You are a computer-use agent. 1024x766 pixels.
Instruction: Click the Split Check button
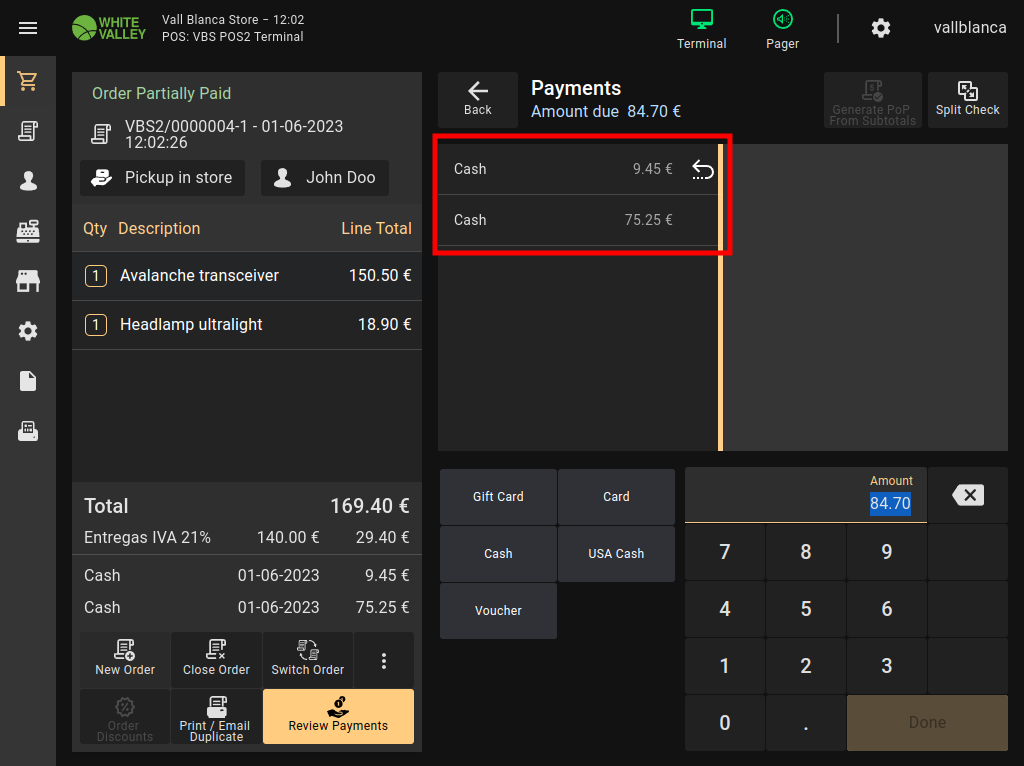(967, 100)
